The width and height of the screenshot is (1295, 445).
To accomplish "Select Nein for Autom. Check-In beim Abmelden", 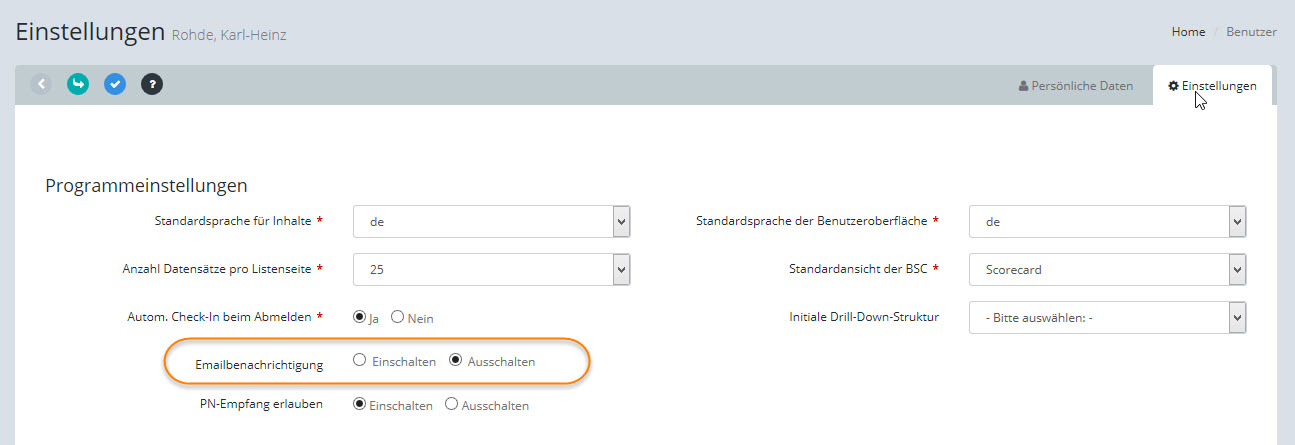I will (x=397, y=317).
